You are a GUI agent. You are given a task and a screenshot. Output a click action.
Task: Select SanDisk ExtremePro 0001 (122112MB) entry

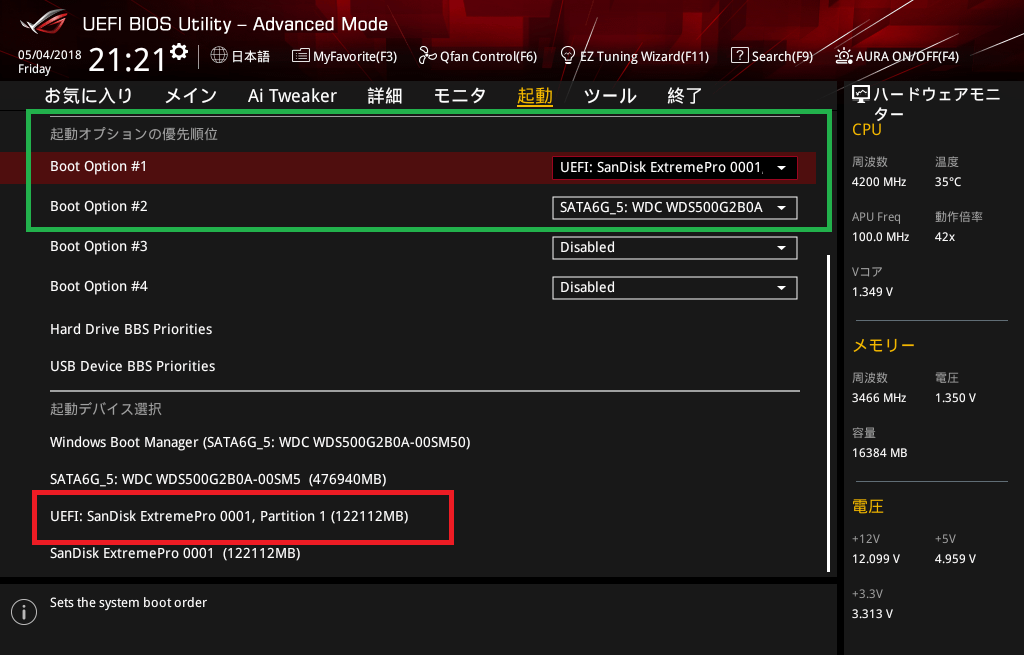(175, 553)
